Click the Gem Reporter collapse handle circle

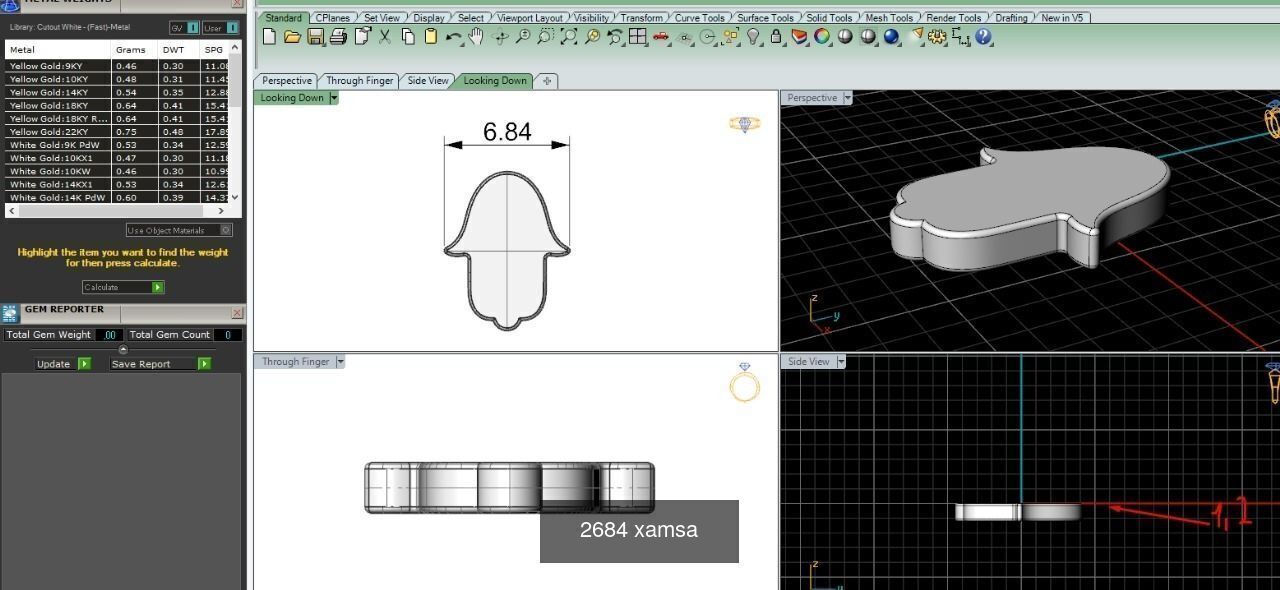click(123, 349)
